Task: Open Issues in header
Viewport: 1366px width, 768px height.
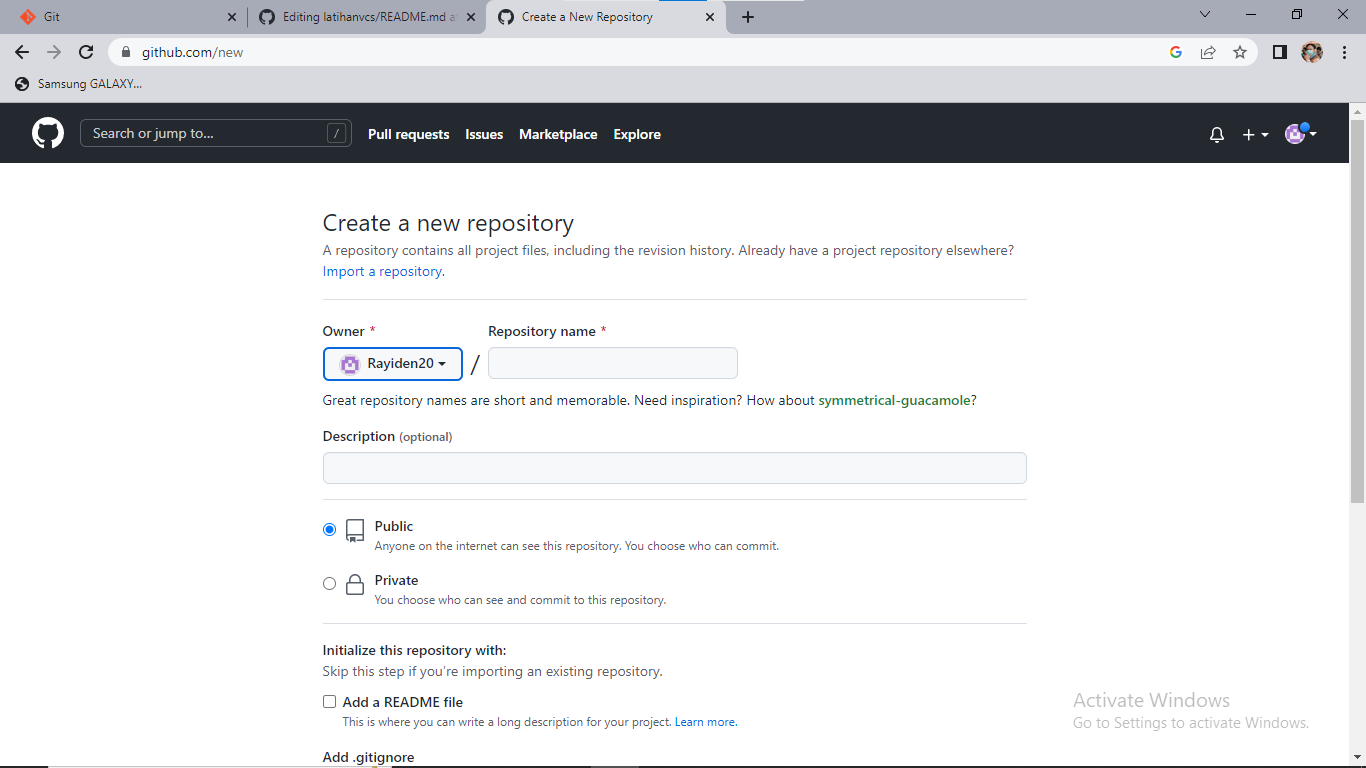Action: (484, 134)
